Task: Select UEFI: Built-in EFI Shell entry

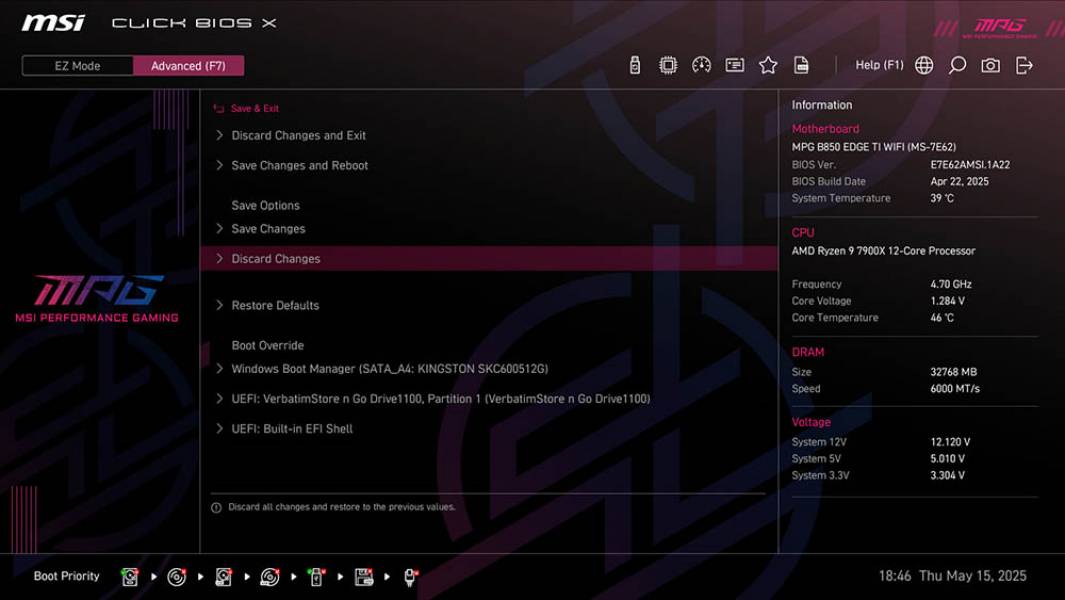Action: click(292, 428)
